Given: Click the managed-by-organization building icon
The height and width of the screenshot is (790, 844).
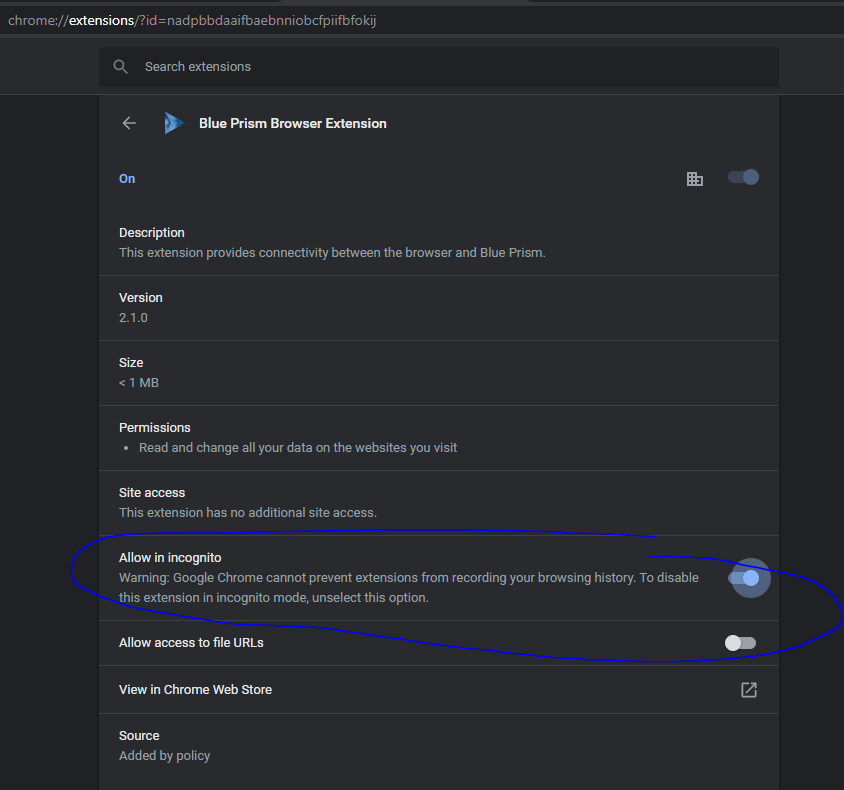Looking at the screenshot, I should click(695, 179).
